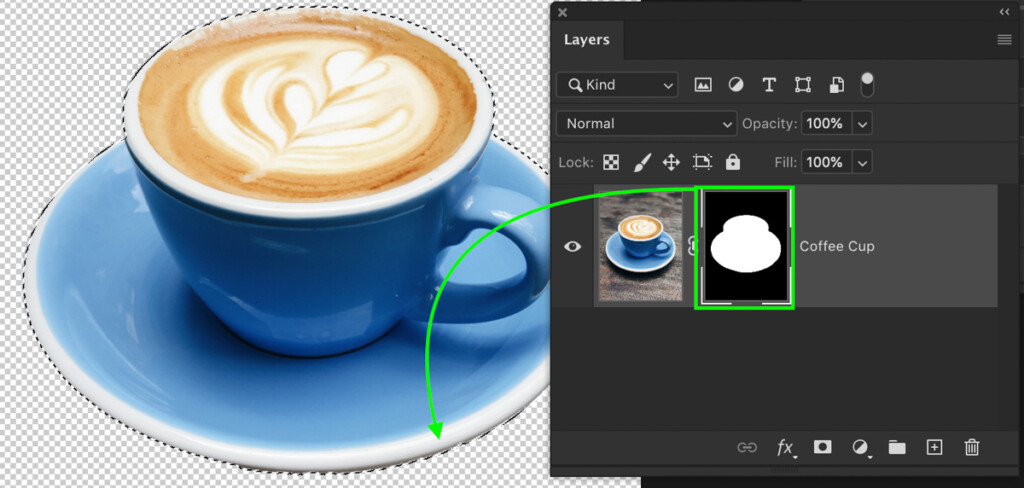Open the Layers panel options menu

1004,40
